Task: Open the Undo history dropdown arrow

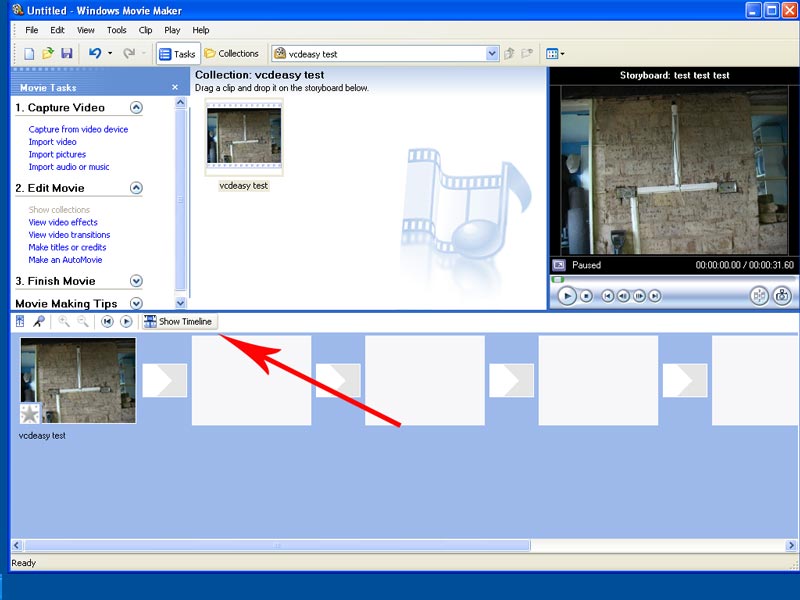Action: point(110,54)
